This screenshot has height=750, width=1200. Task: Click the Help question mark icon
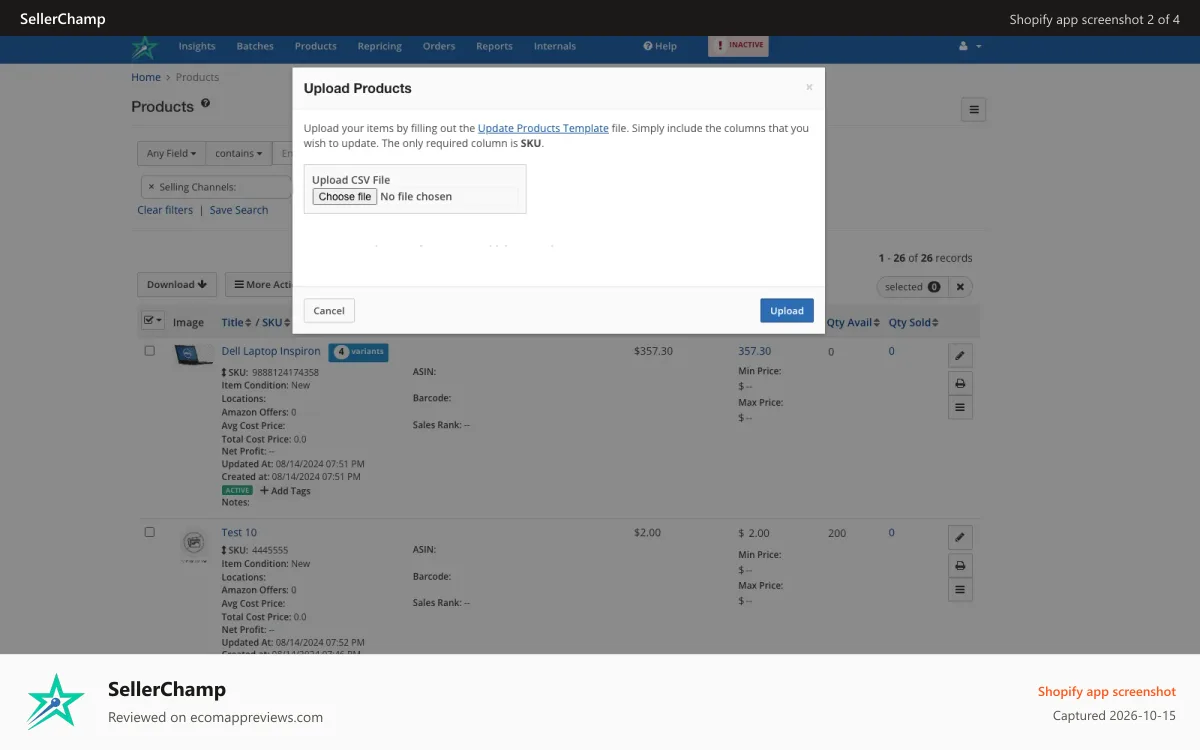click(648, 46)
